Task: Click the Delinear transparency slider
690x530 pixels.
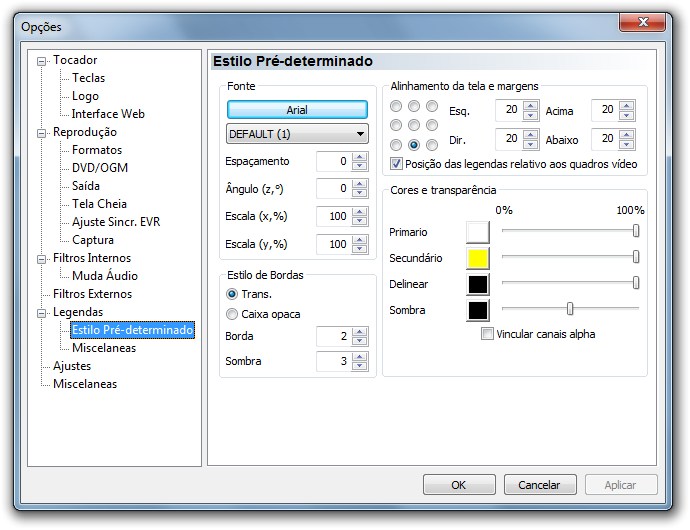Action: pyautogui.click(x=570, y=283)
